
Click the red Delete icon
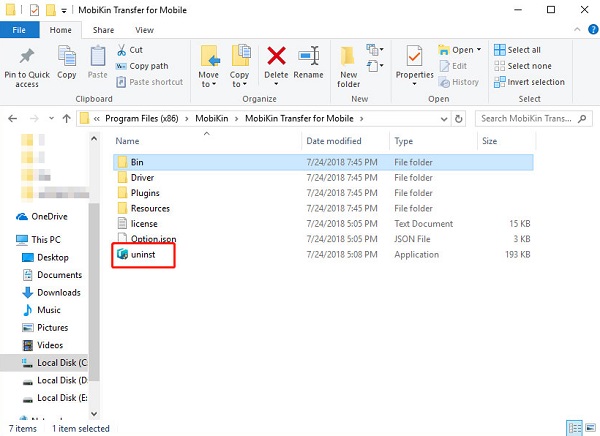(x=276, y=56)
